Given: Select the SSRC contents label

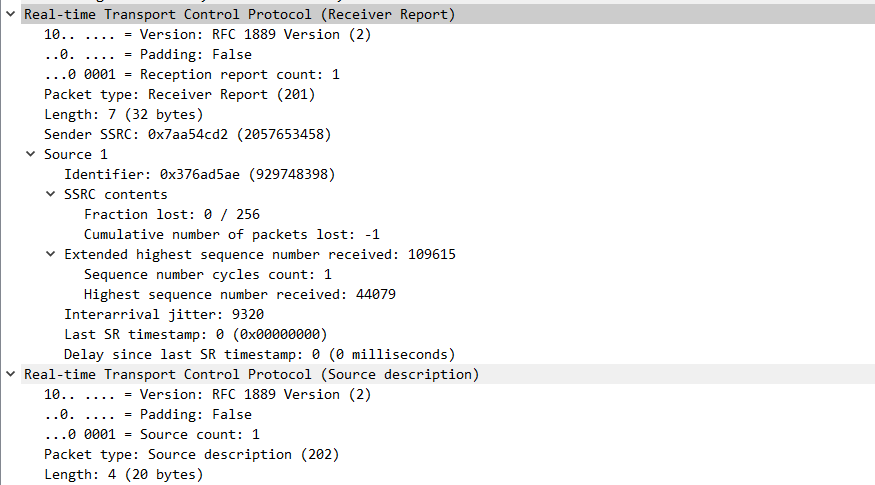Looking at the screenshot, I should (116, 194).
